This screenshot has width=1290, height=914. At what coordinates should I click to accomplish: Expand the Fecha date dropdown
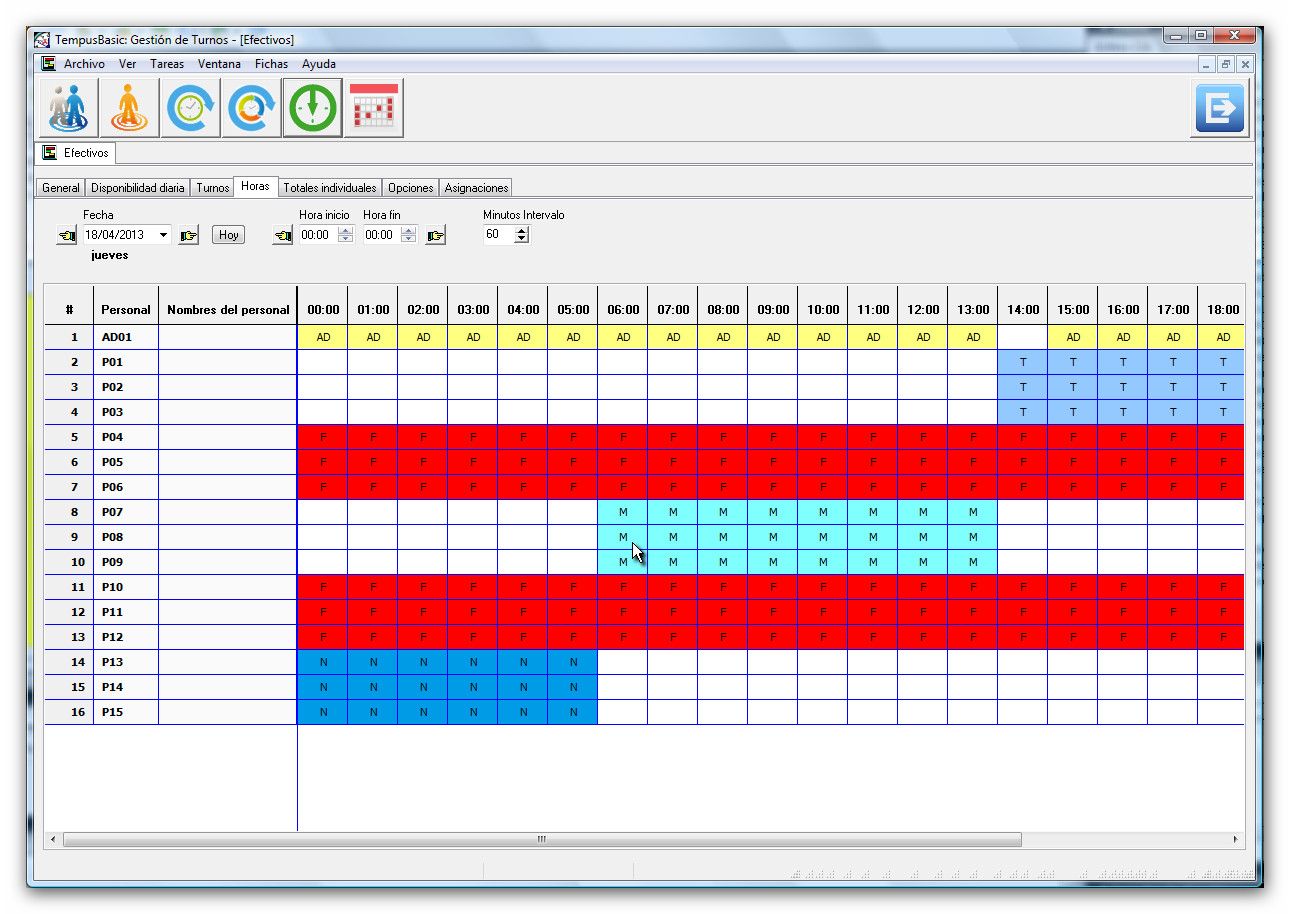coord(163,235)
